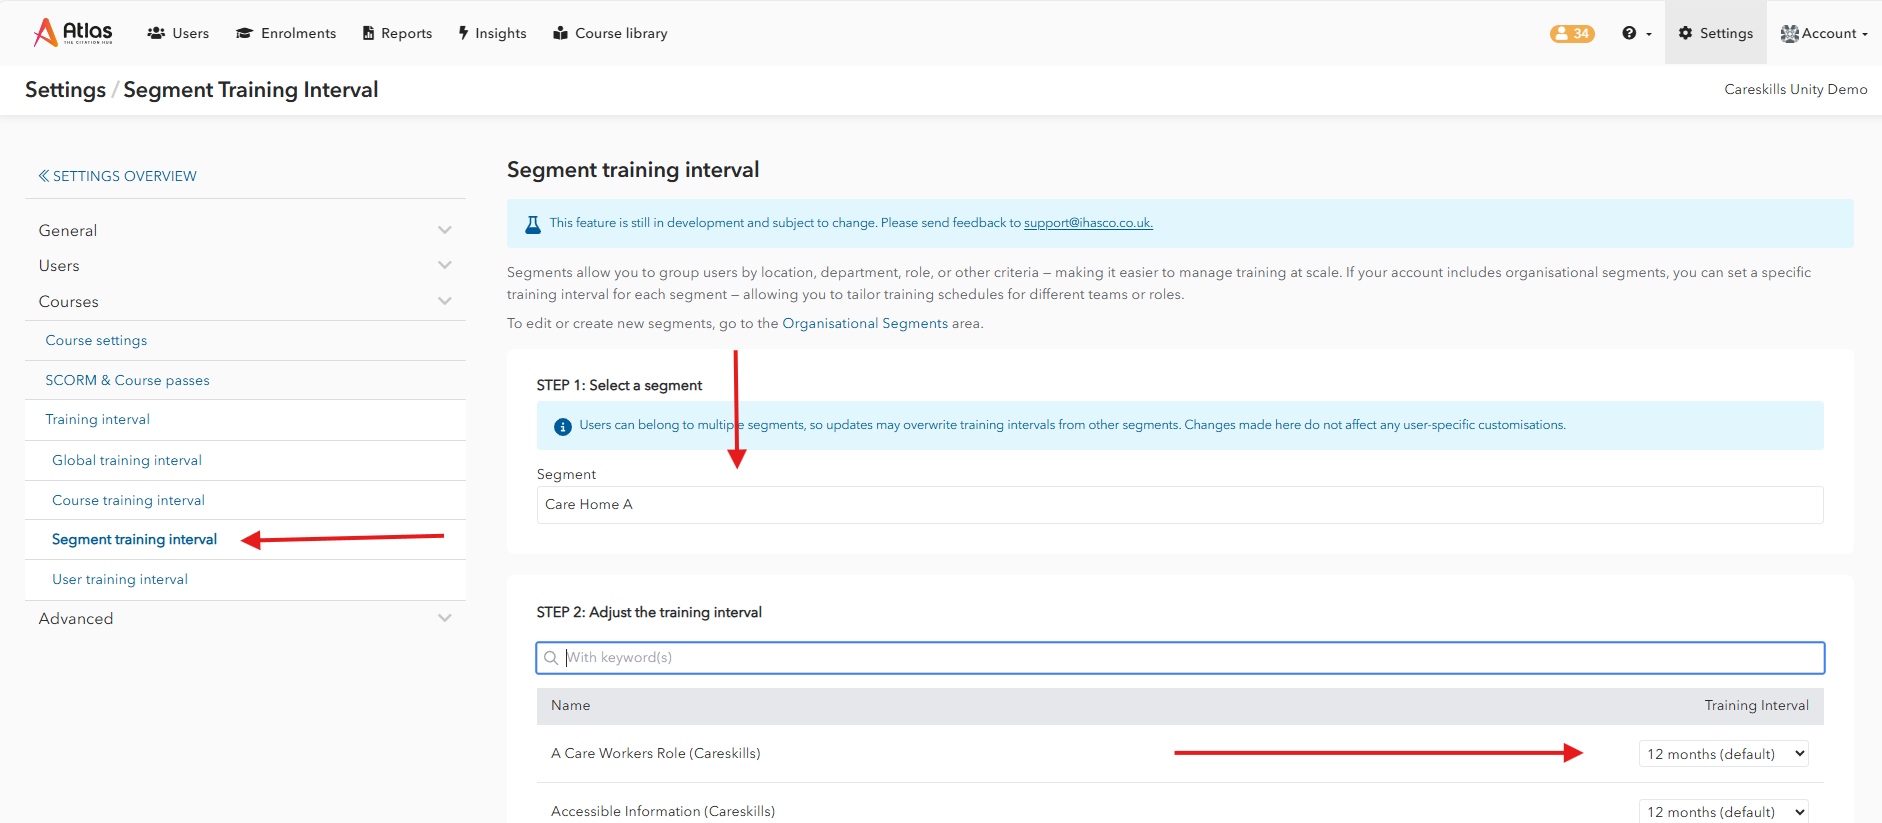Go to Enrolments in top navigation
Viewport: 1882px width, 823px height.
coord(286,33)
